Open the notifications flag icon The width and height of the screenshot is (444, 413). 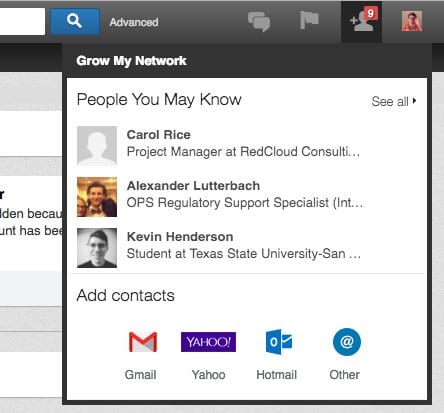(309, 20)
